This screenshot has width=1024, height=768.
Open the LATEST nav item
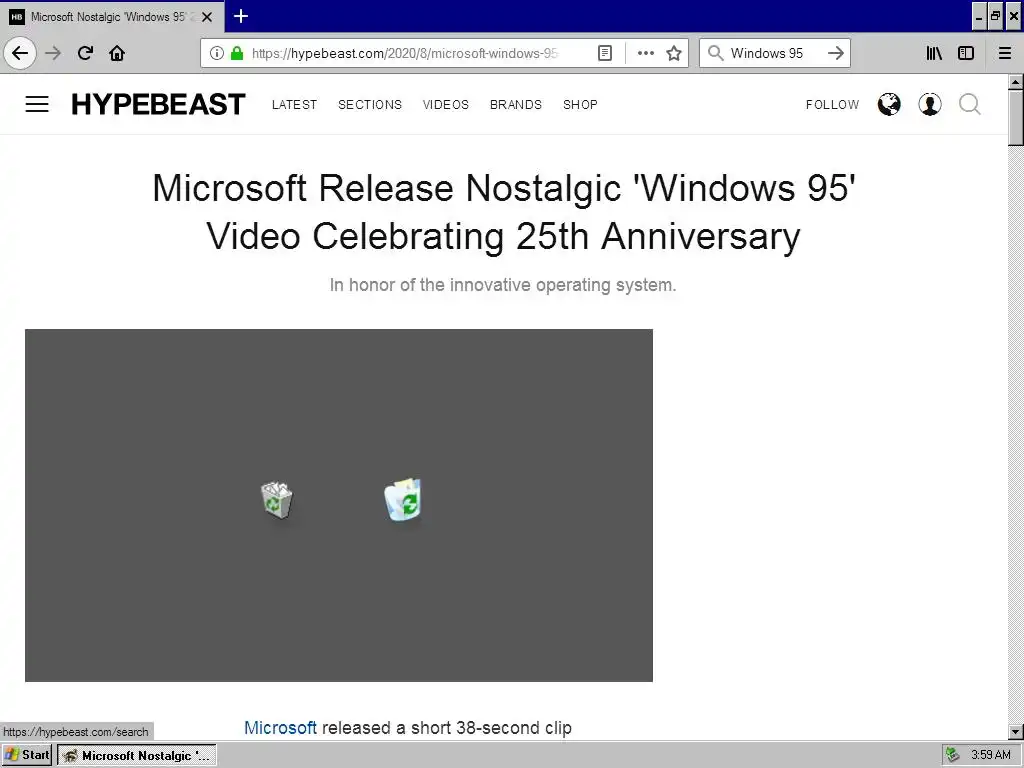[295, 104]
